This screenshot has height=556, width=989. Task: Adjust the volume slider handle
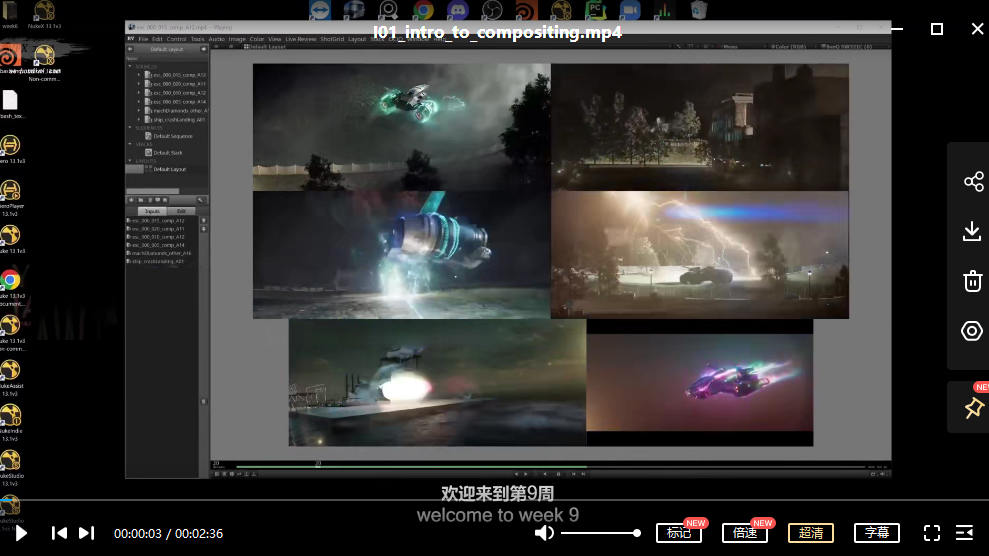[637, 533]
